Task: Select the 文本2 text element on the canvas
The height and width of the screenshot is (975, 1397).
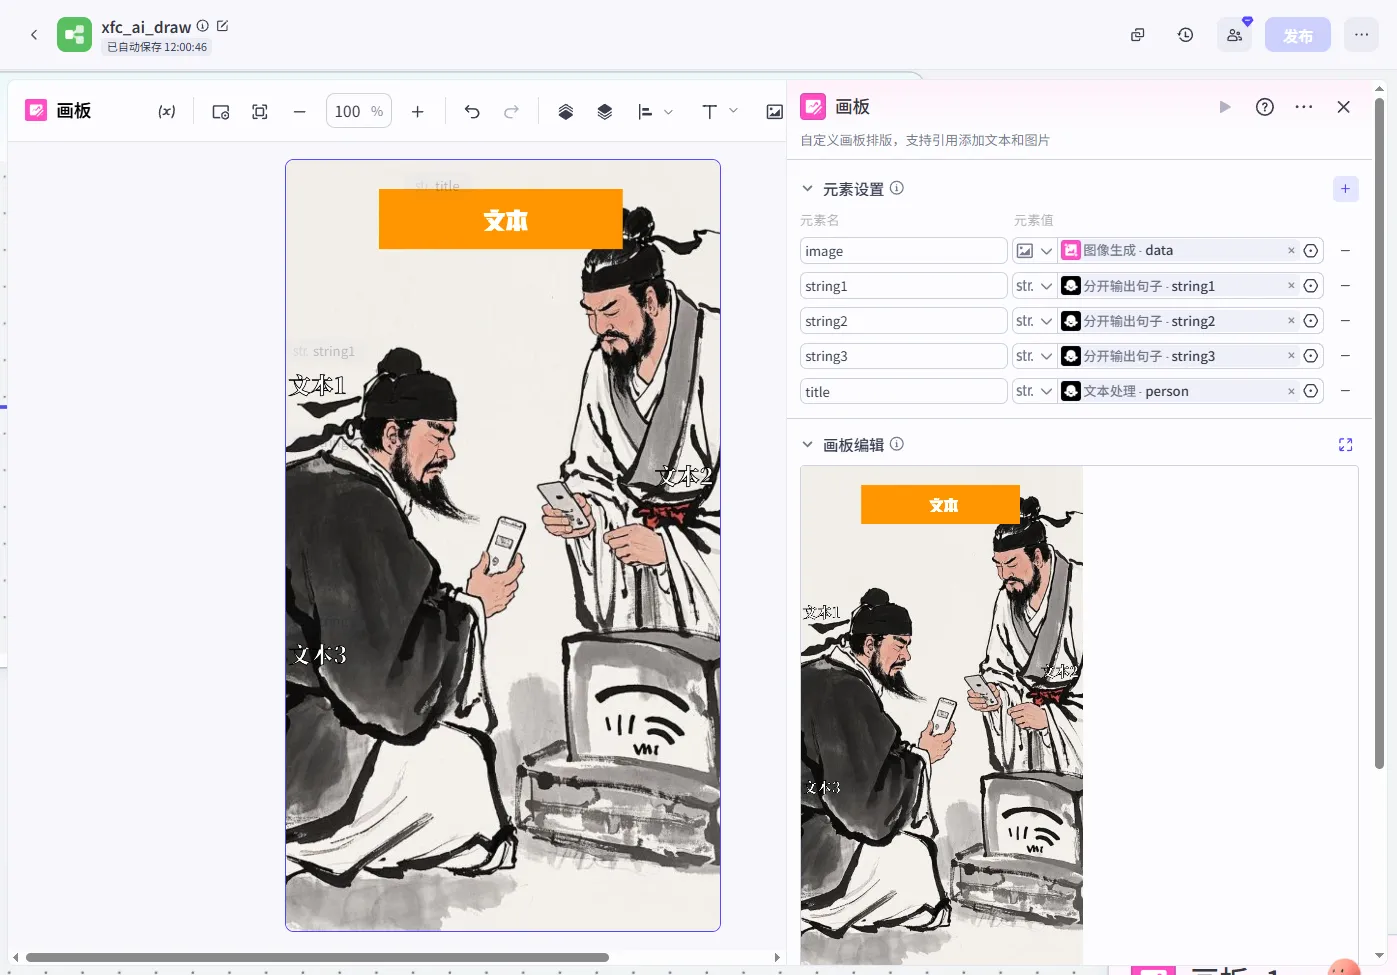Action: pyautogui.click(x=685, y=476)
